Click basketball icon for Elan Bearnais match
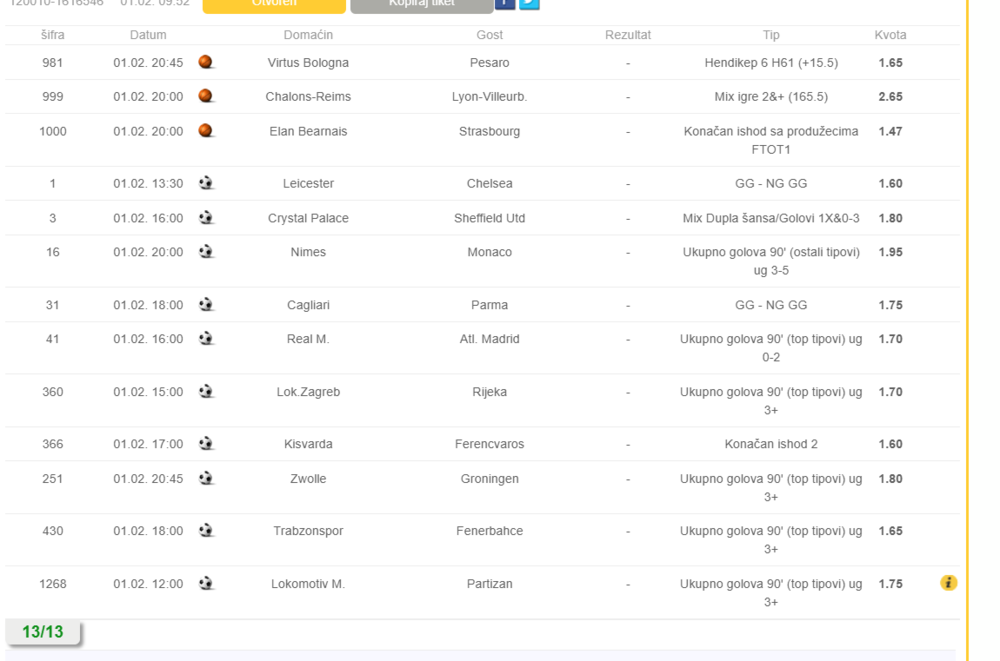This screenshot has height=661, width=1000. [x=206, y=131]
